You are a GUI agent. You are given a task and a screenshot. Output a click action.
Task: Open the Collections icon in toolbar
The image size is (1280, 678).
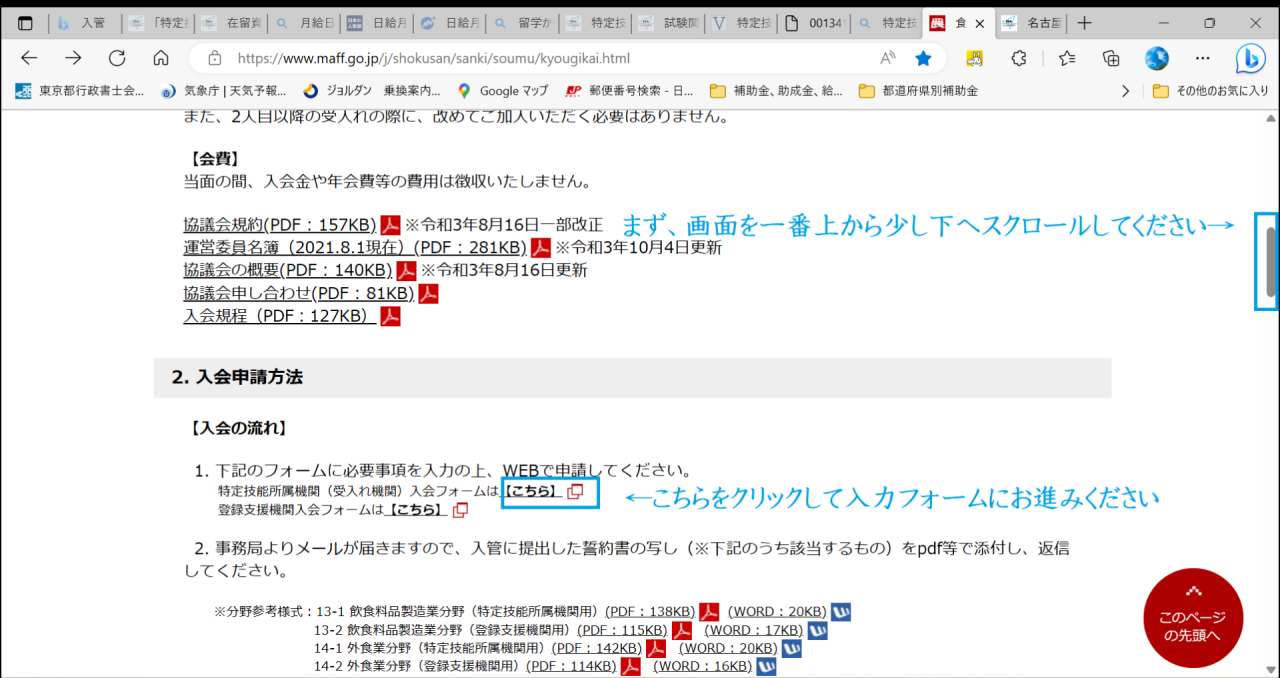[x=1111, y=58]
